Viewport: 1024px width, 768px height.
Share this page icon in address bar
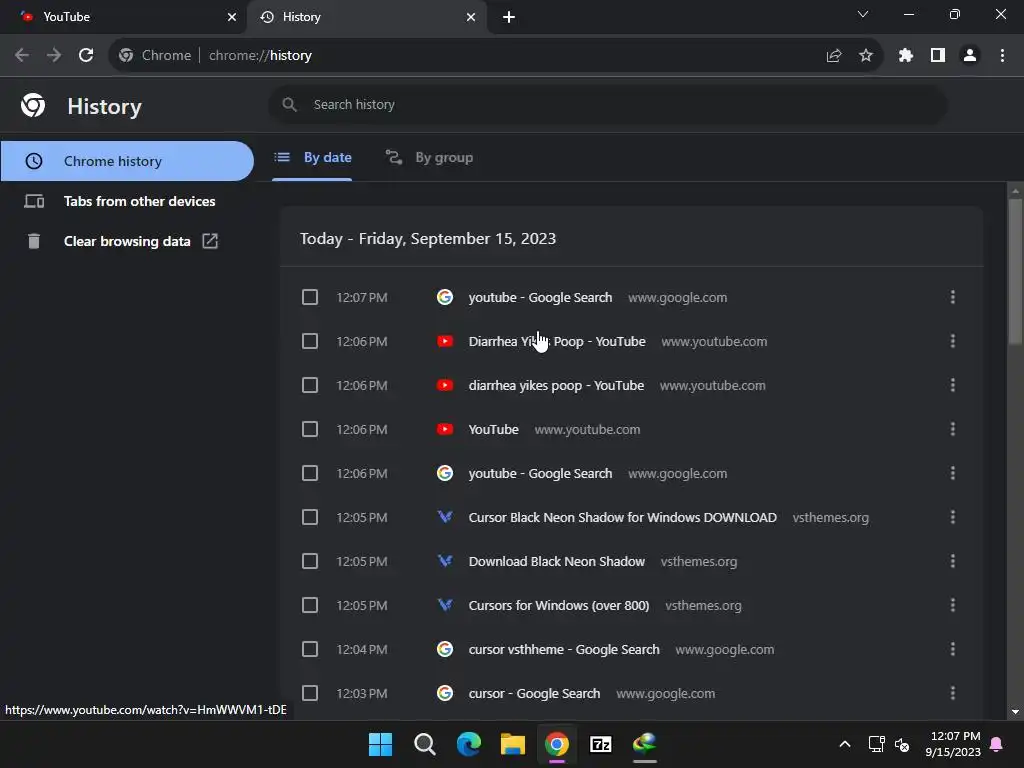[x=834, y=56]
